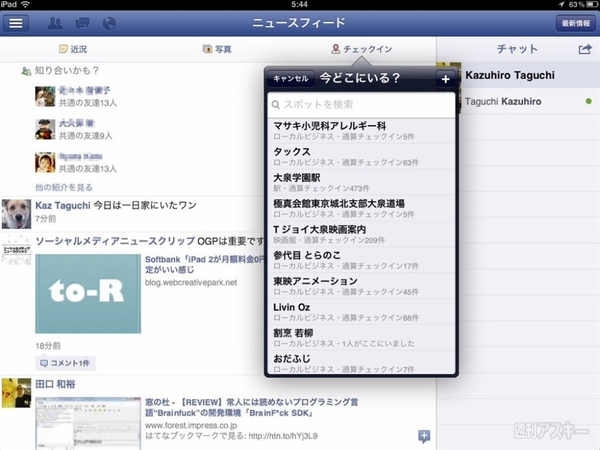
Task: Choose おだふじ spot
Action: coord(361,362)
